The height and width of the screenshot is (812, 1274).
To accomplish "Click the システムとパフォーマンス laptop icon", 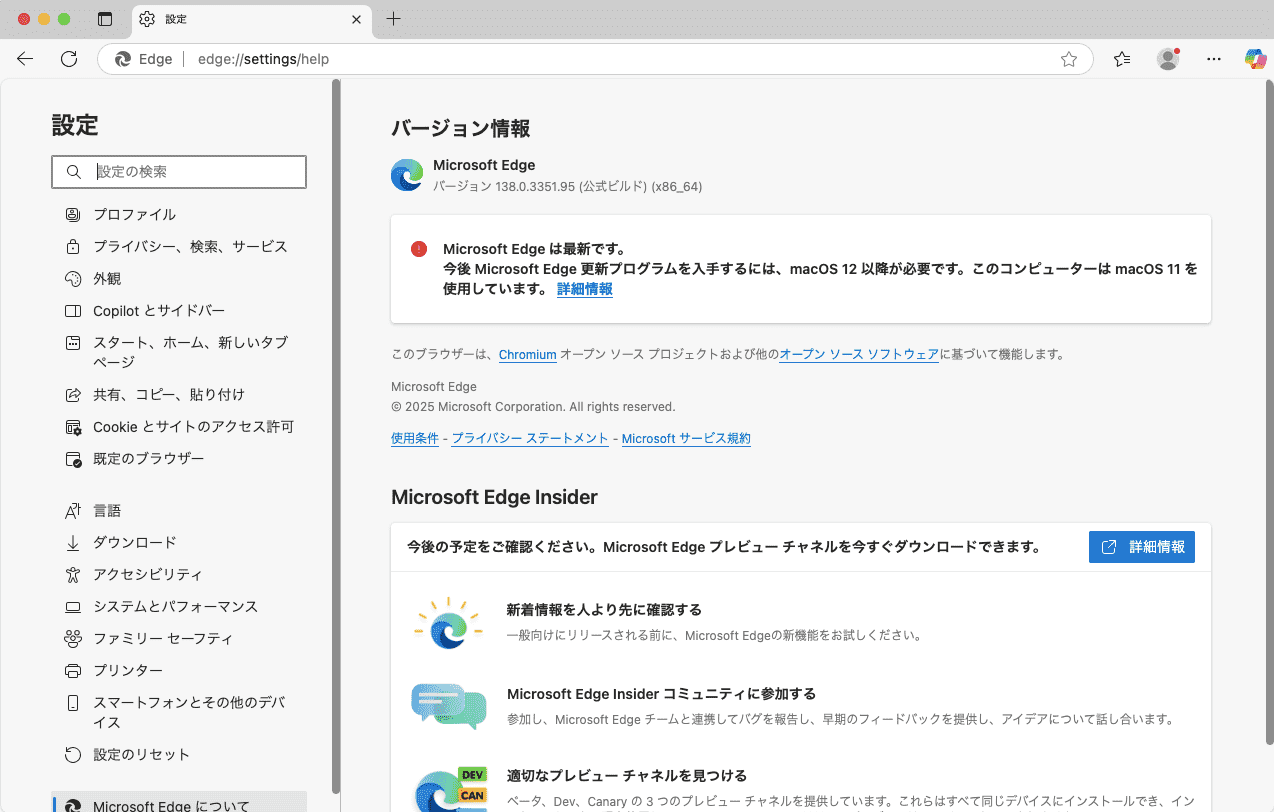I will (73, 607).
